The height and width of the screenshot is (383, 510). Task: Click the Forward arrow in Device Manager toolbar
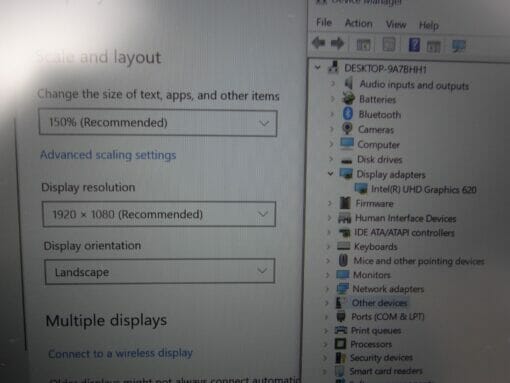point(337,43)
